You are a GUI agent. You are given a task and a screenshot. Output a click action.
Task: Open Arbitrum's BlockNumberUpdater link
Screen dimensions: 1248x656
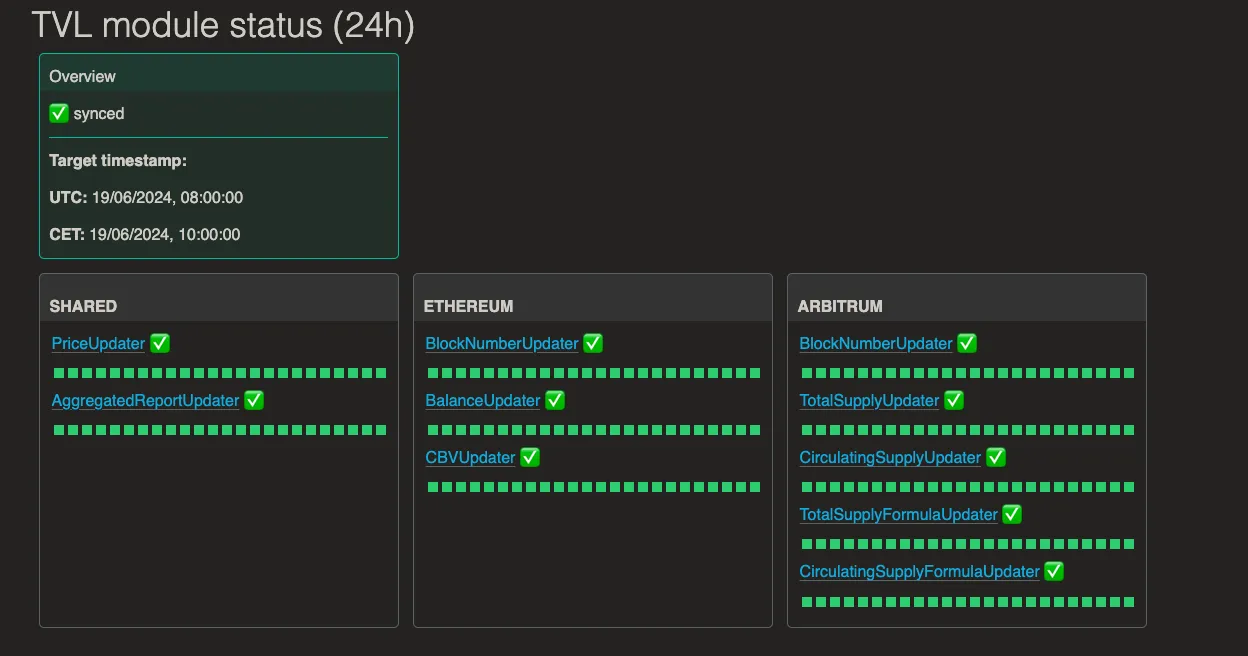coord(876,343)
